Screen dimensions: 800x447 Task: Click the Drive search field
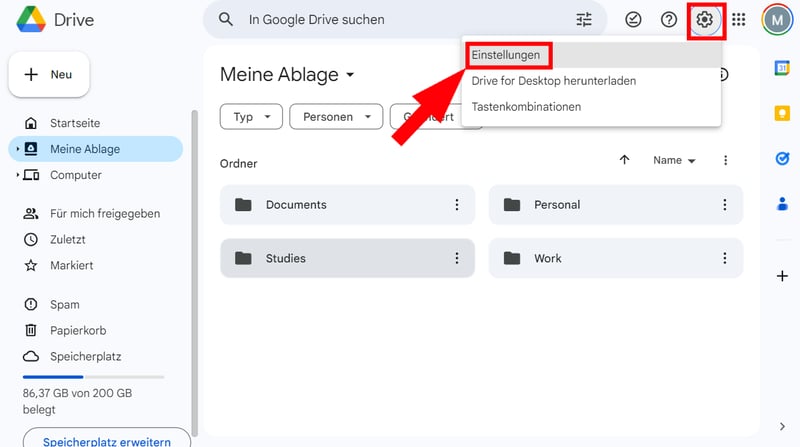coord(400,20)
